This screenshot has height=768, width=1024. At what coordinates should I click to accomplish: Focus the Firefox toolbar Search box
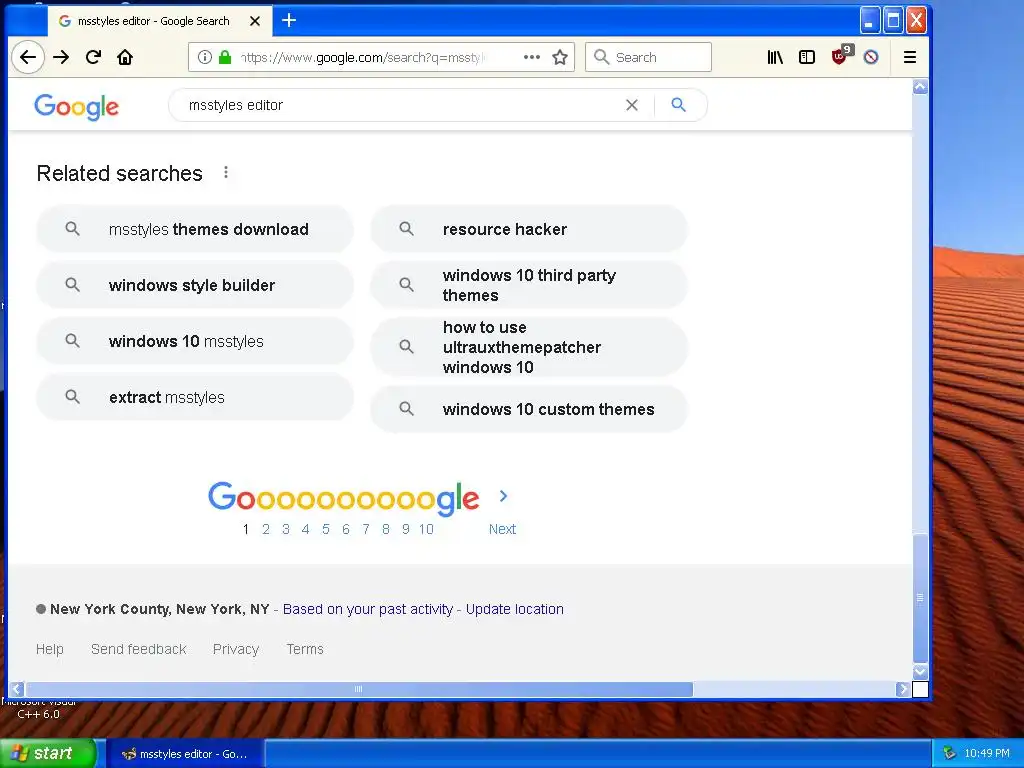pyautogui.click(x=648, y=57)
